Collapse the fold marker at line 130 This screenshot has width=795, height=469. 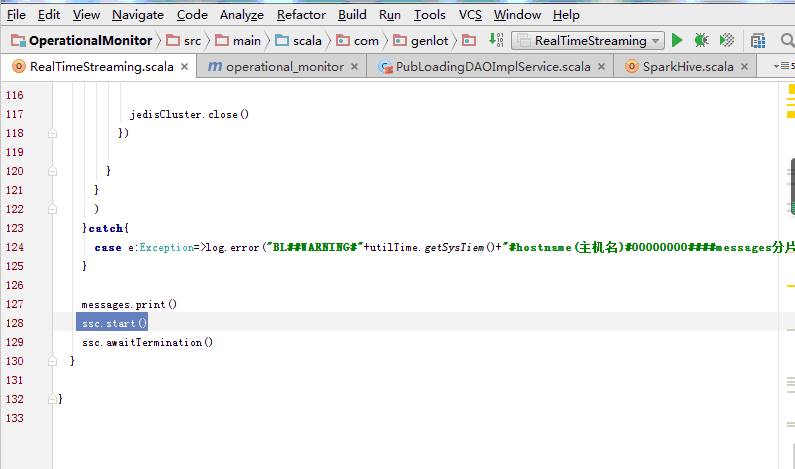(x=52, y=361)
